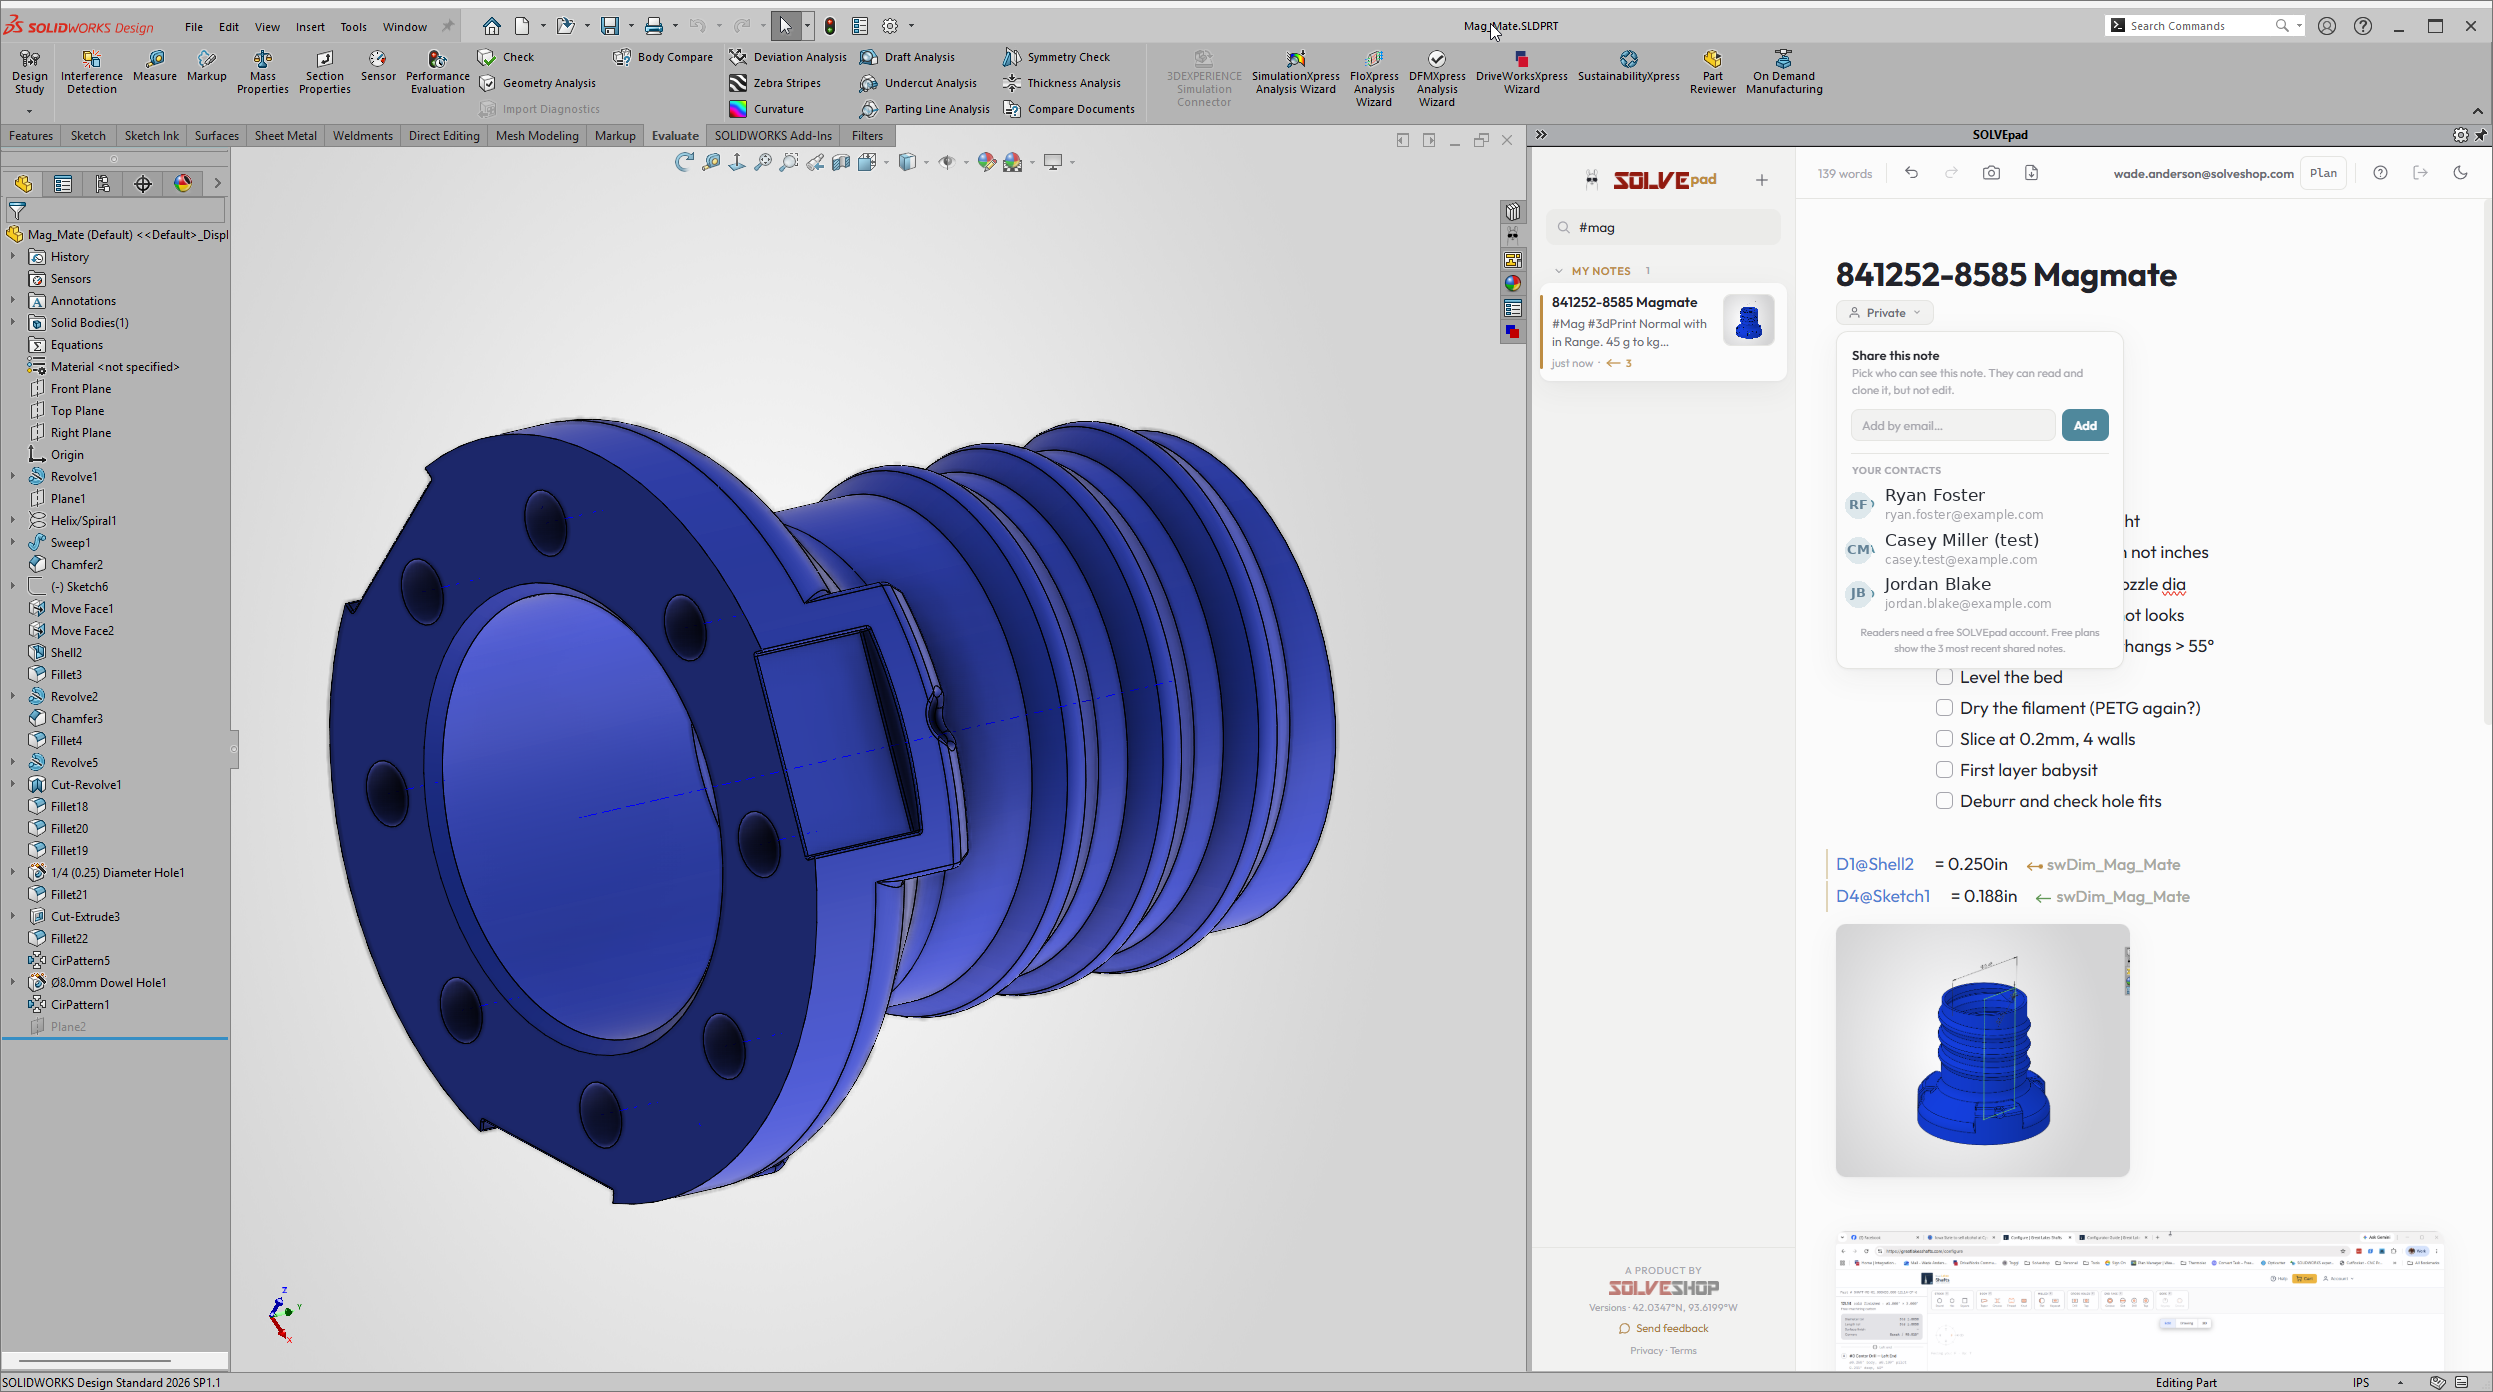Open the Privacy link

click(1646, 1351)
